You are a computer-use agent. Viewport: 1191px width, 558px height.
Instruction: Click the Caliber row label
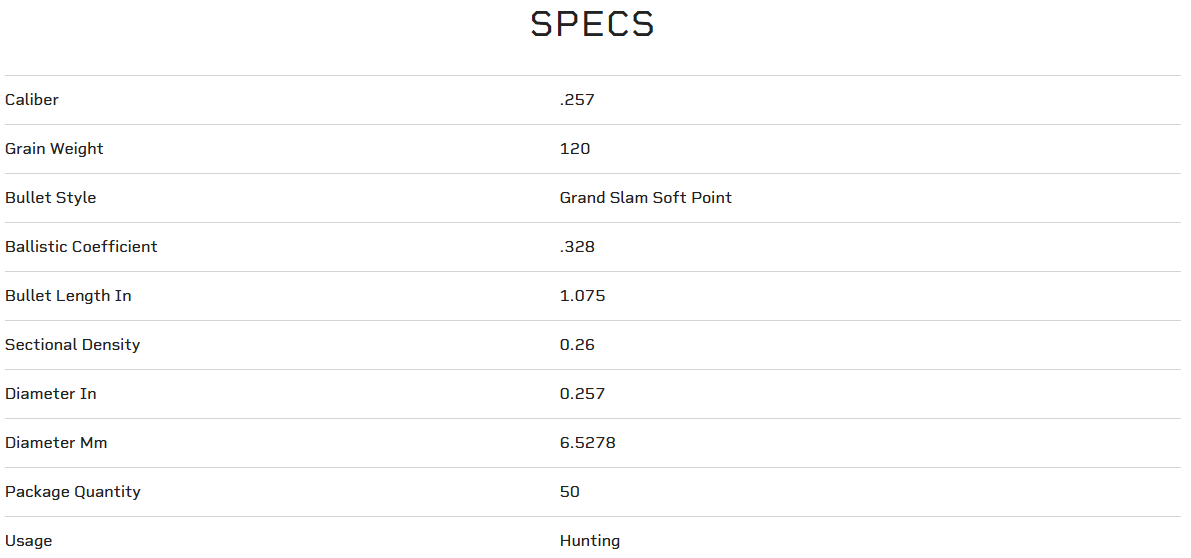click(x=32, y=100)
